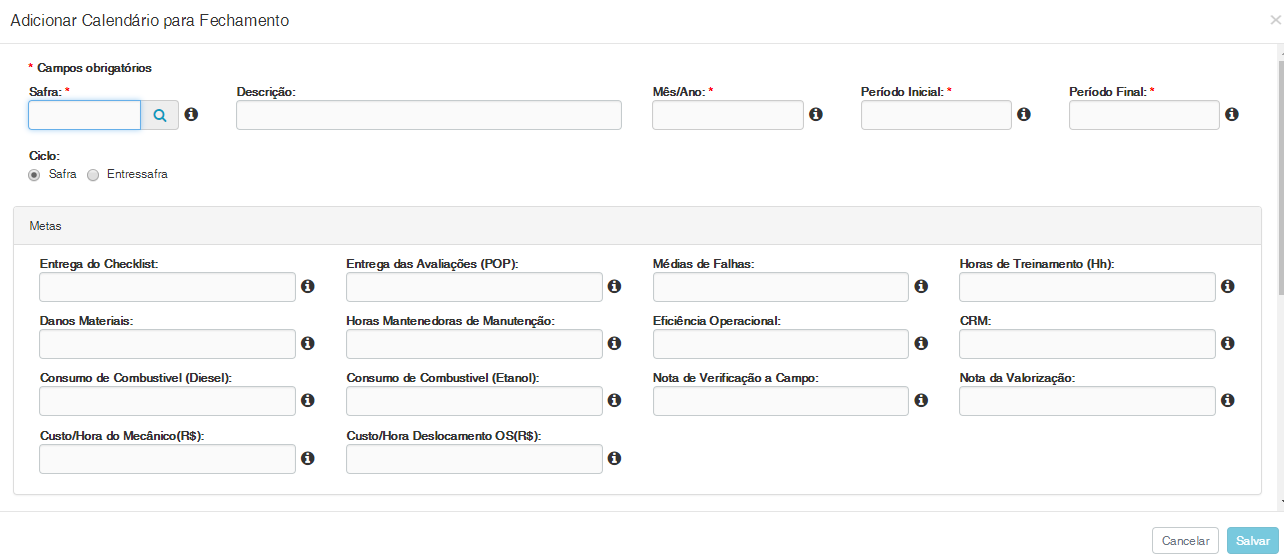Focus the Mês/Ano input field

[727, 115]
